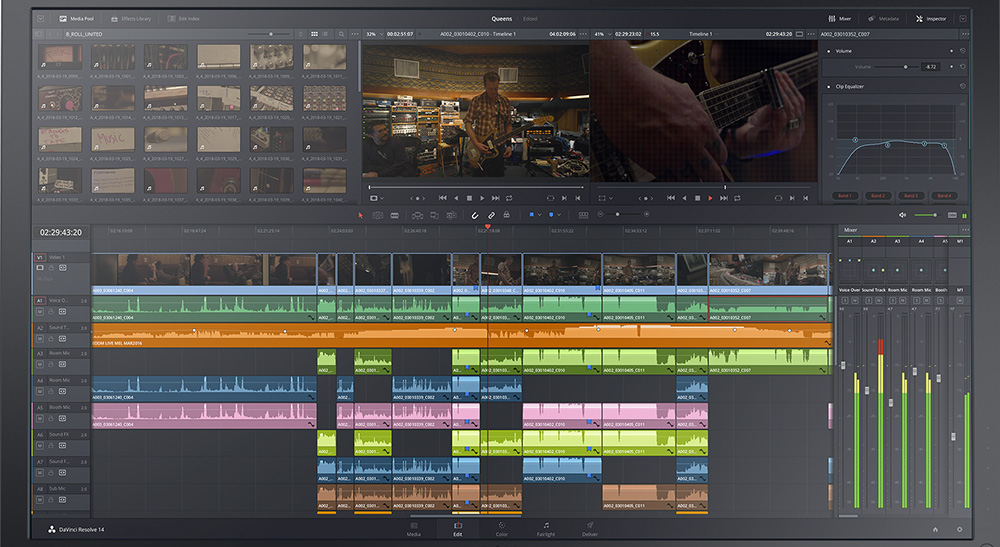Toggle the snapping magnet icon
The image size is (1000, 547).
click(475, 215)
